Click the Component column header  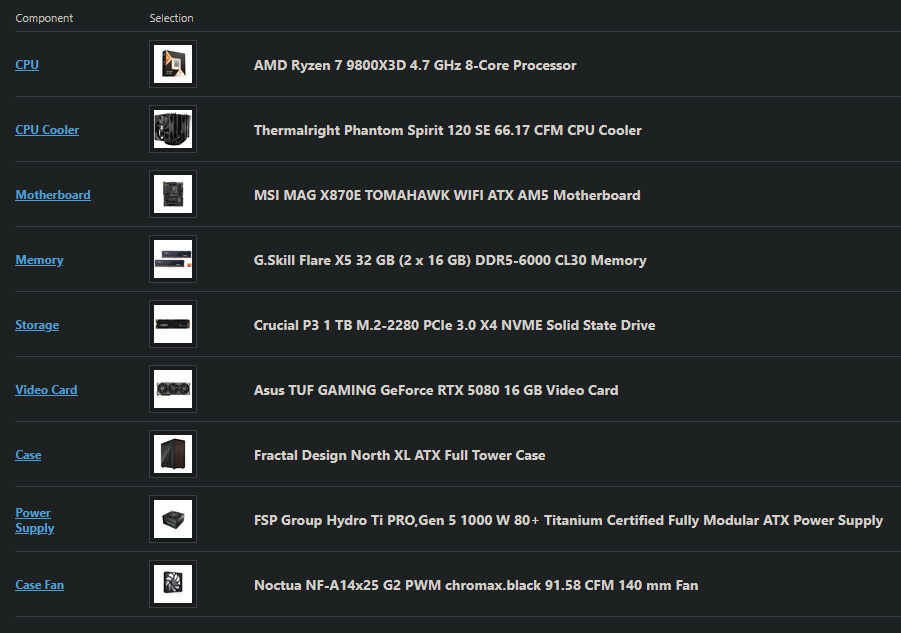(44, 18)
